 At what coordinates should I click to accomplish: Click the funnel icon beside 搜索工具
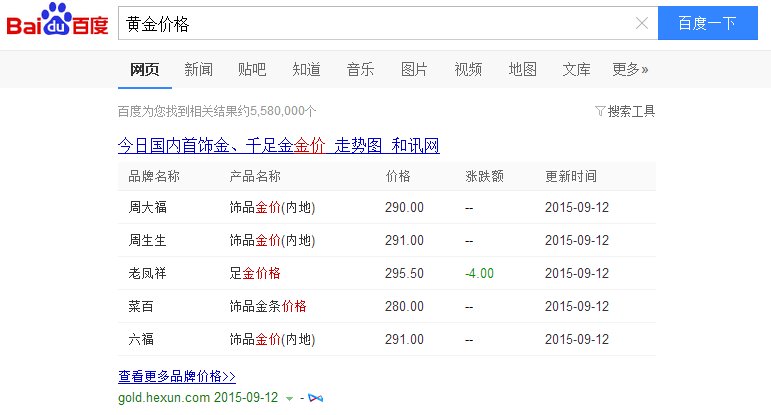click(600, 111)
